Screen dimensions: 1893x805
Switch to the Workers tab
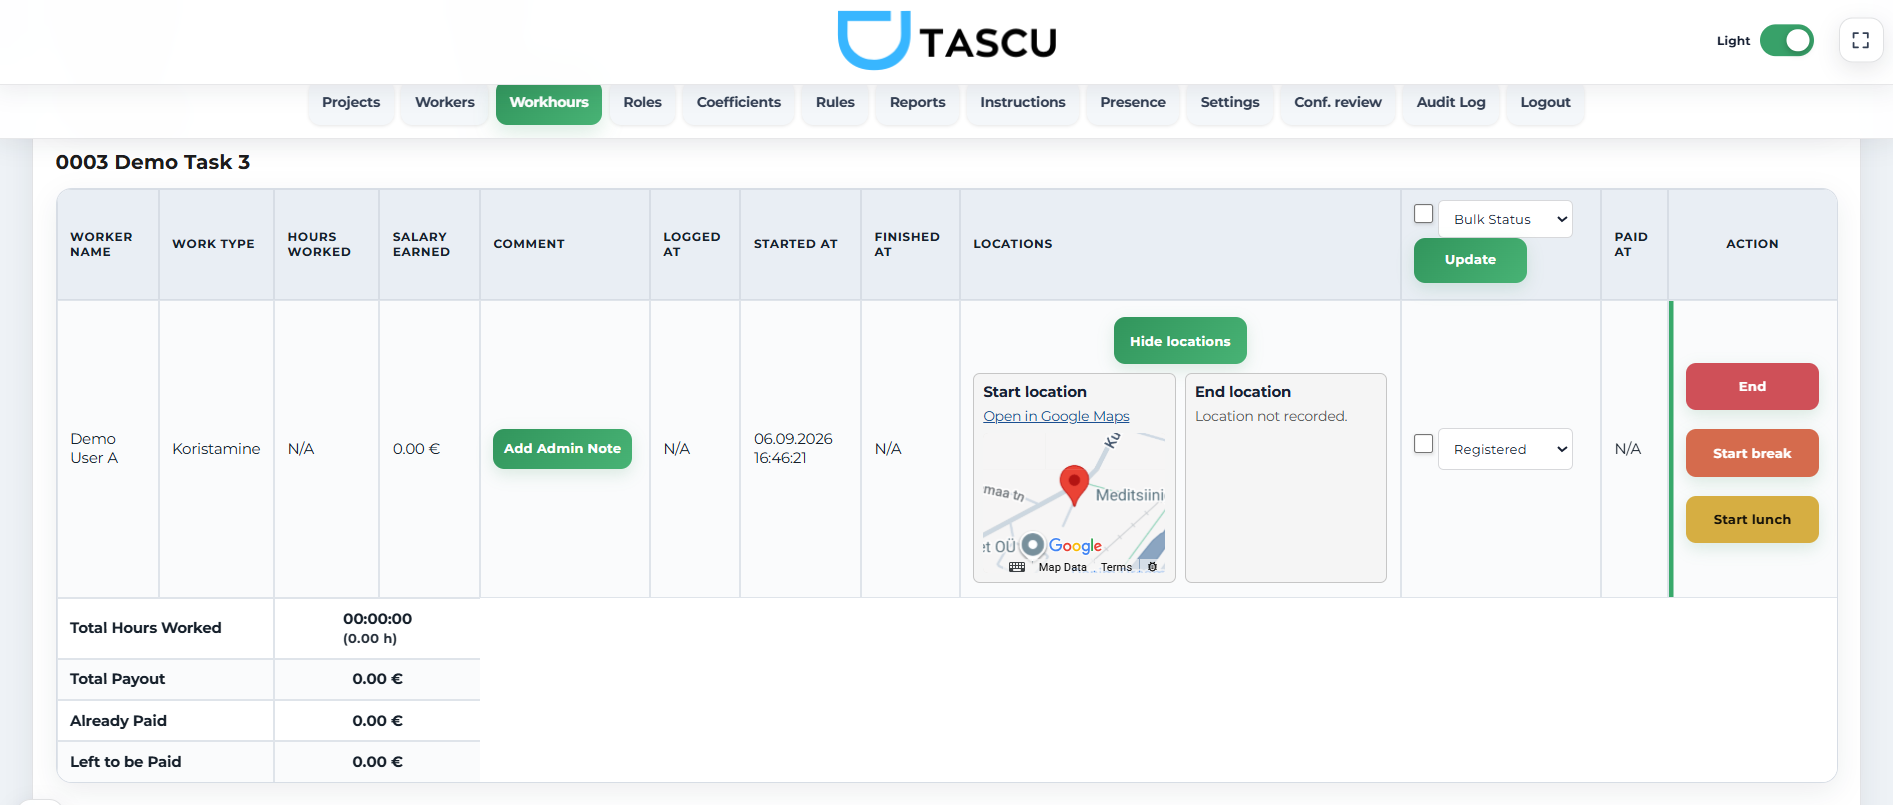point(445,103)
